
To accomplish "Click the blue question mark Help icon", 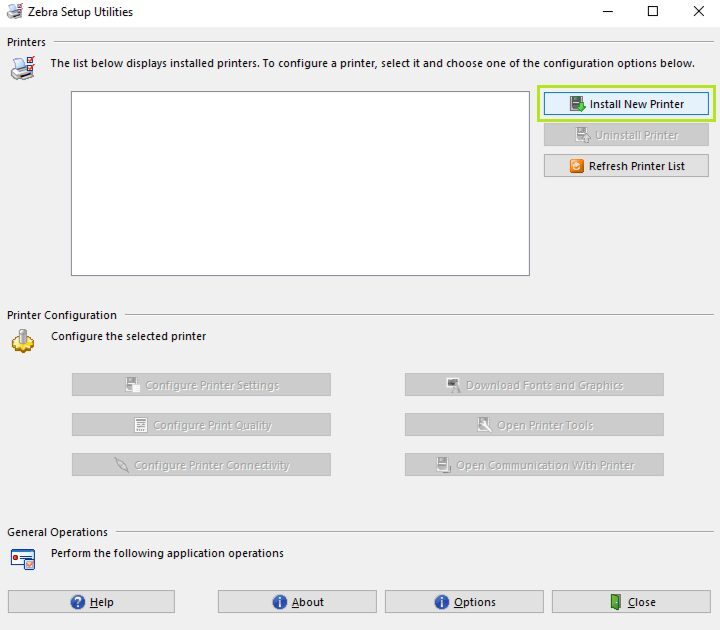I will coord(78,602).
